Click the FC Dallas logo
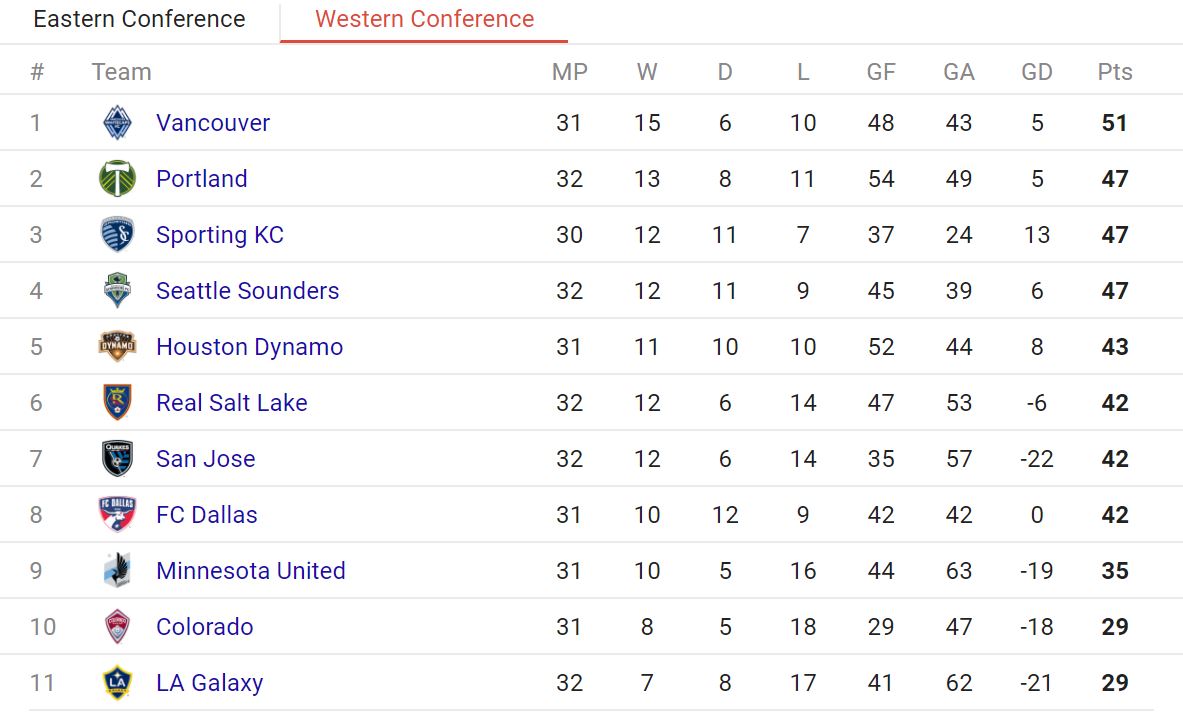 [x=118, y=514]
